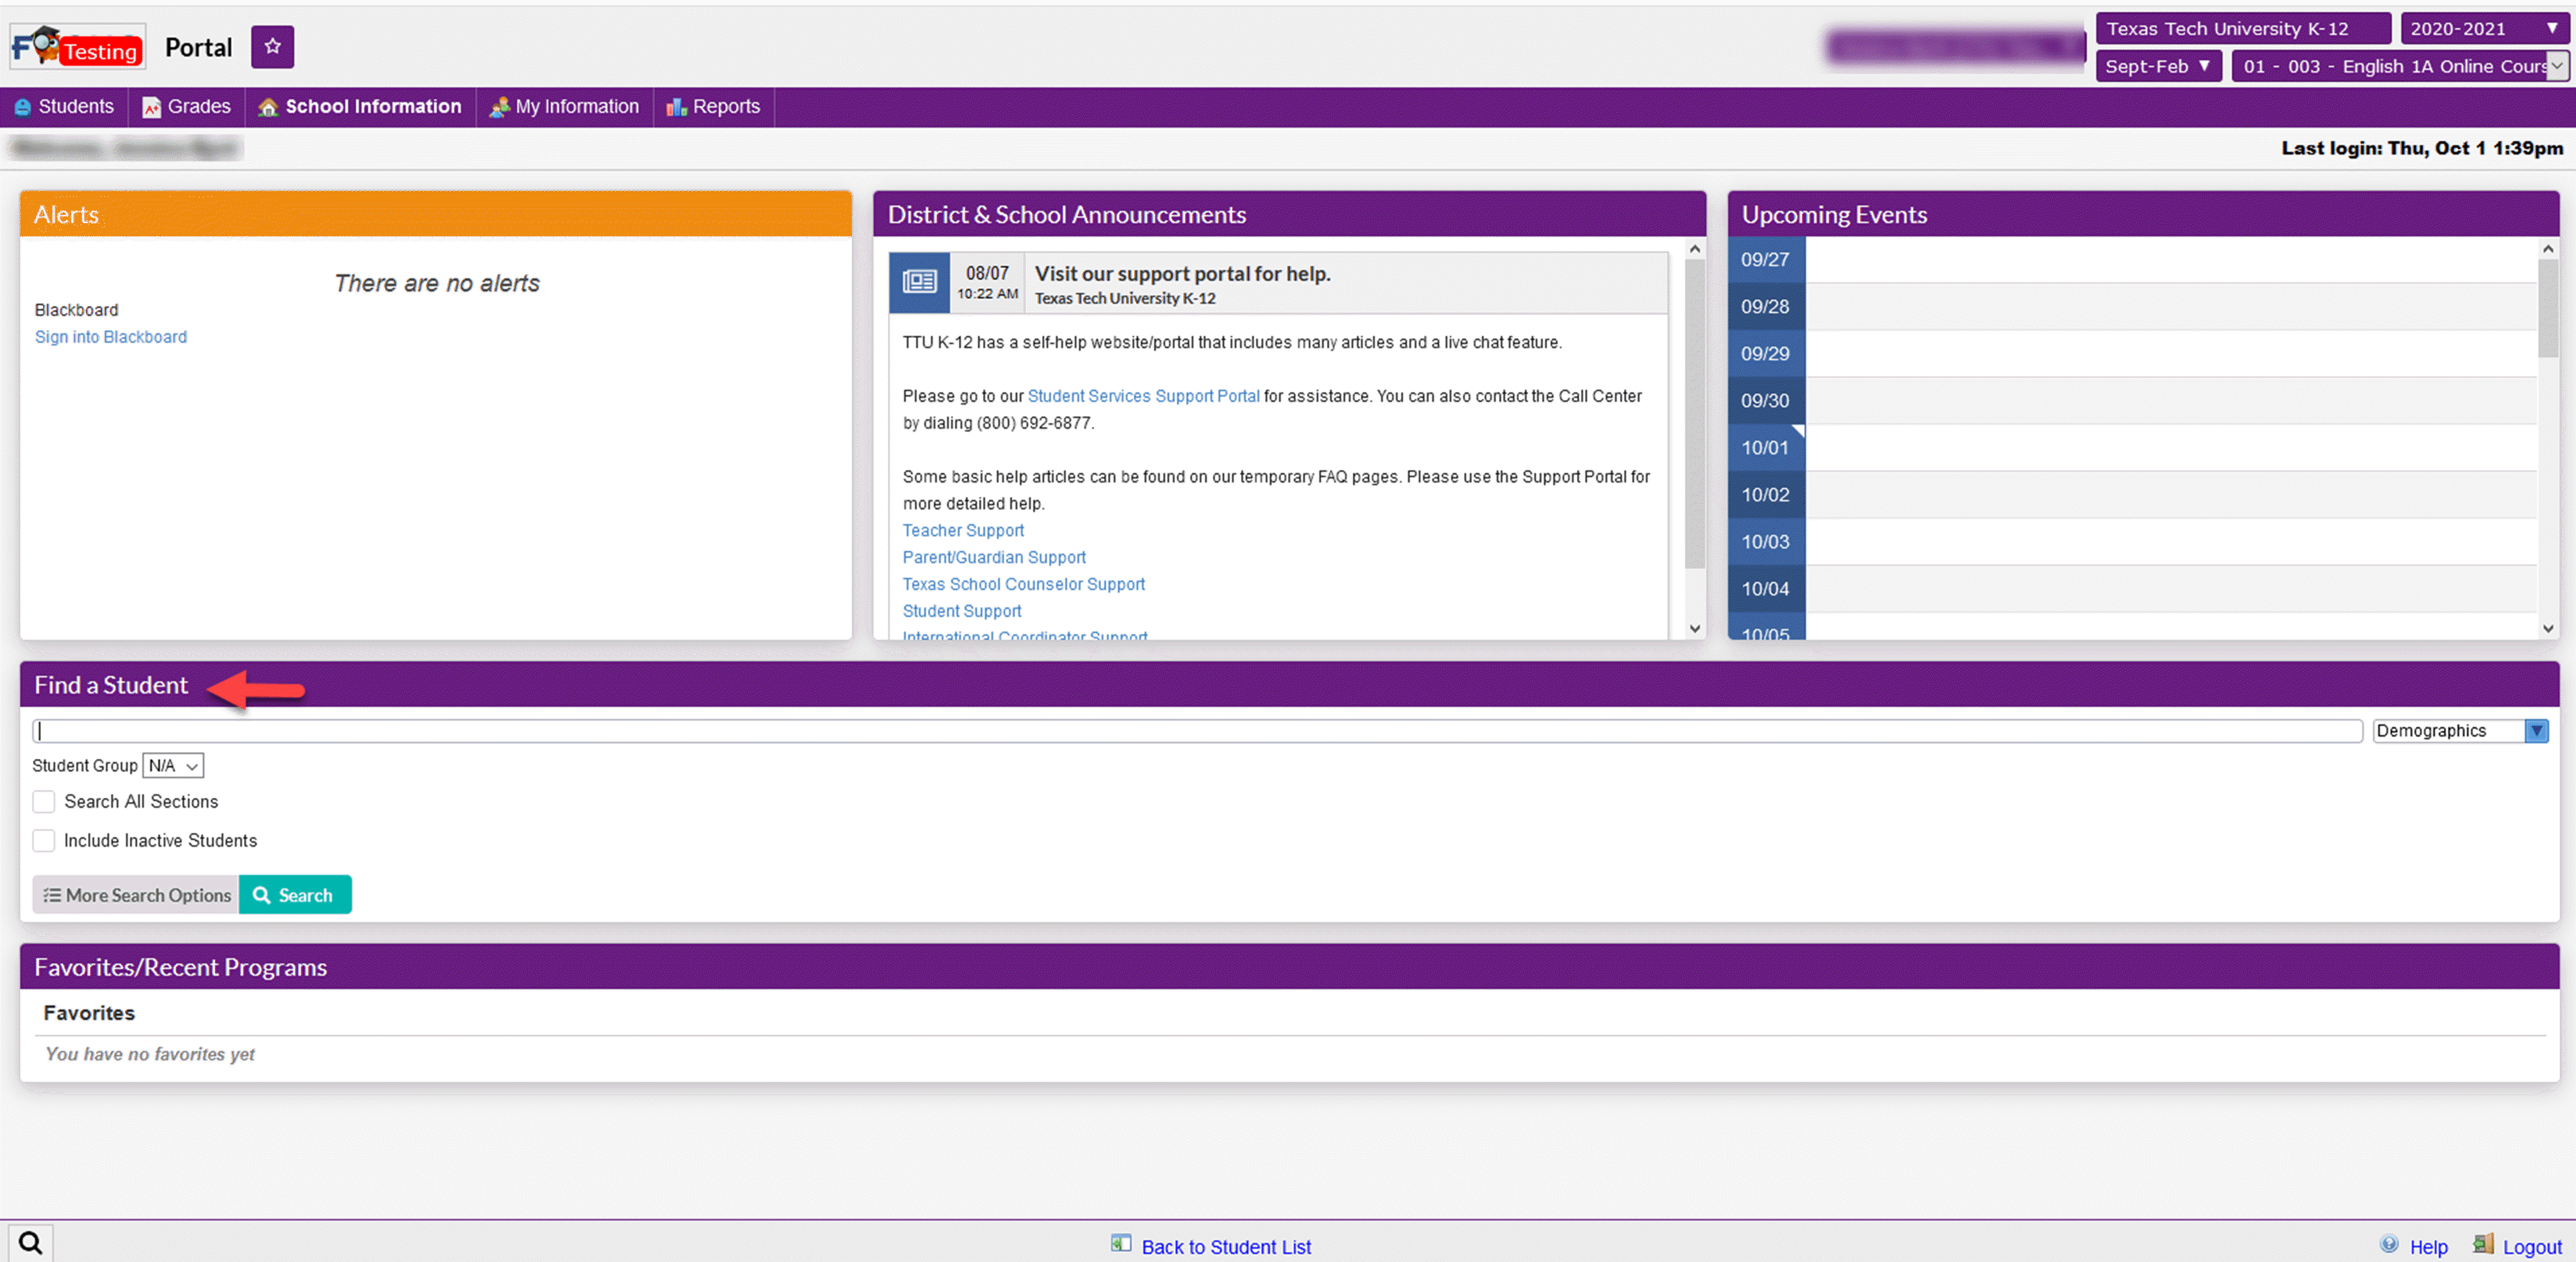Select the 10/01 event date
This screenshot has height=1262, width=2576.
tap(1766, 448)
